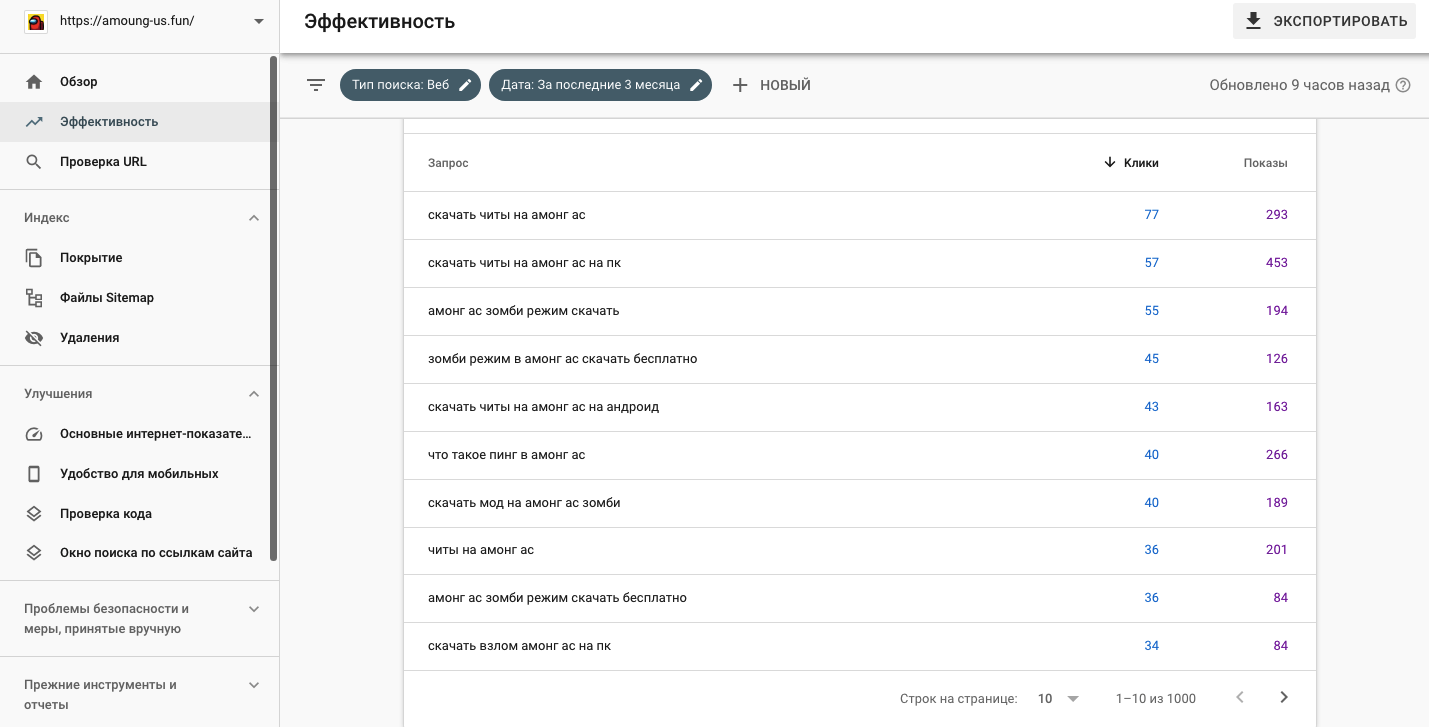1429x727 pixels.
Task: Click the ЭКСПОРТИРОВАТЬ download button
Action: click(x=1325, y=21)
